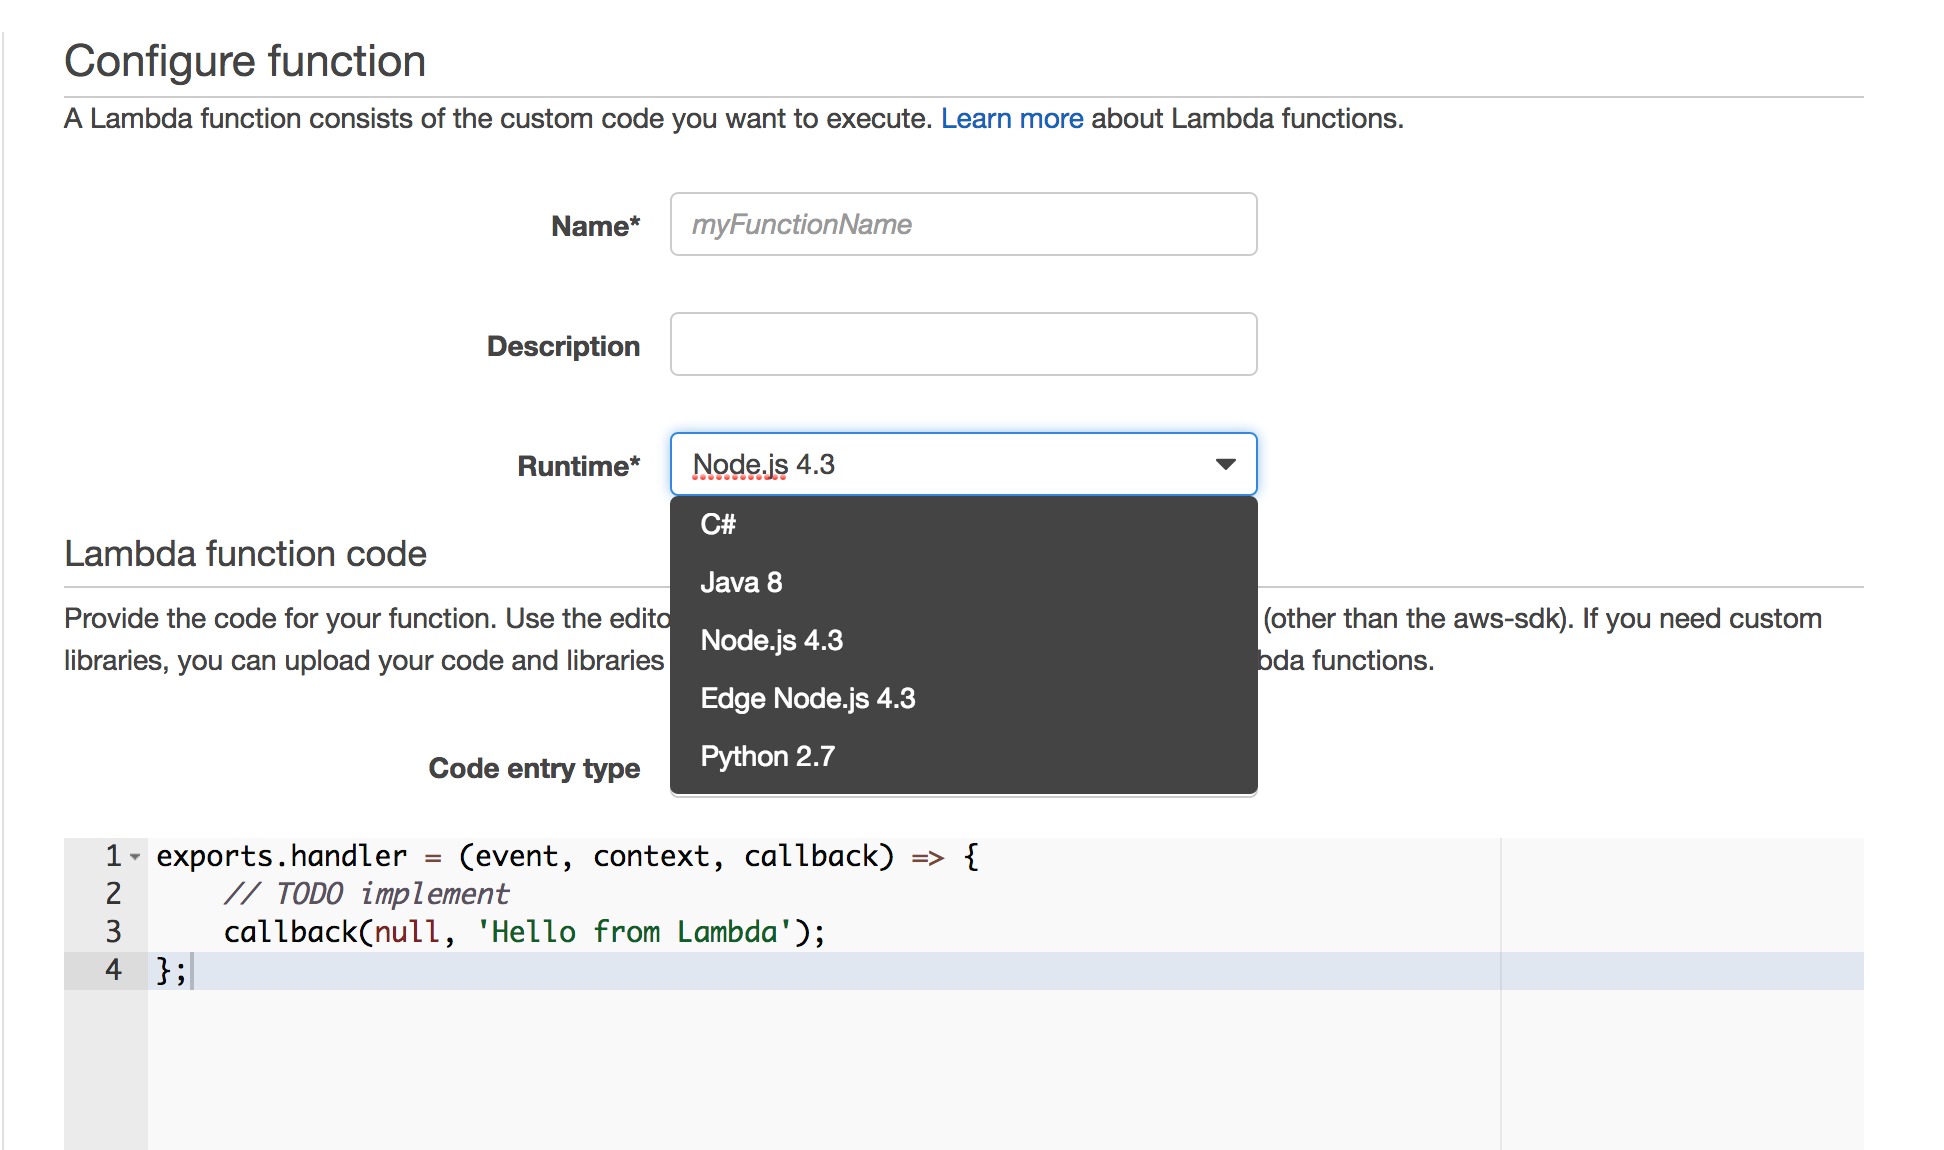The width and height of the screenshot is (1944, 1150).
Task: Click the TODO implement comment line
Action: (366, 893)
